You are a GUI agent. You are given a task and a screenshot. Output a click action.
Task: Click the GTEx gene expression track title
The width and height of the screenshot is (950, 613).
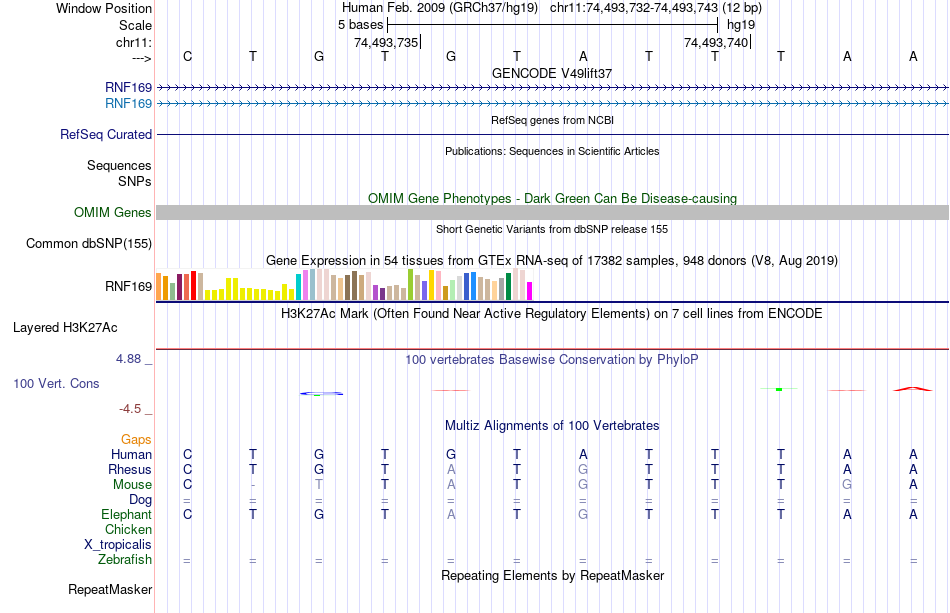[x=552, y=260]
